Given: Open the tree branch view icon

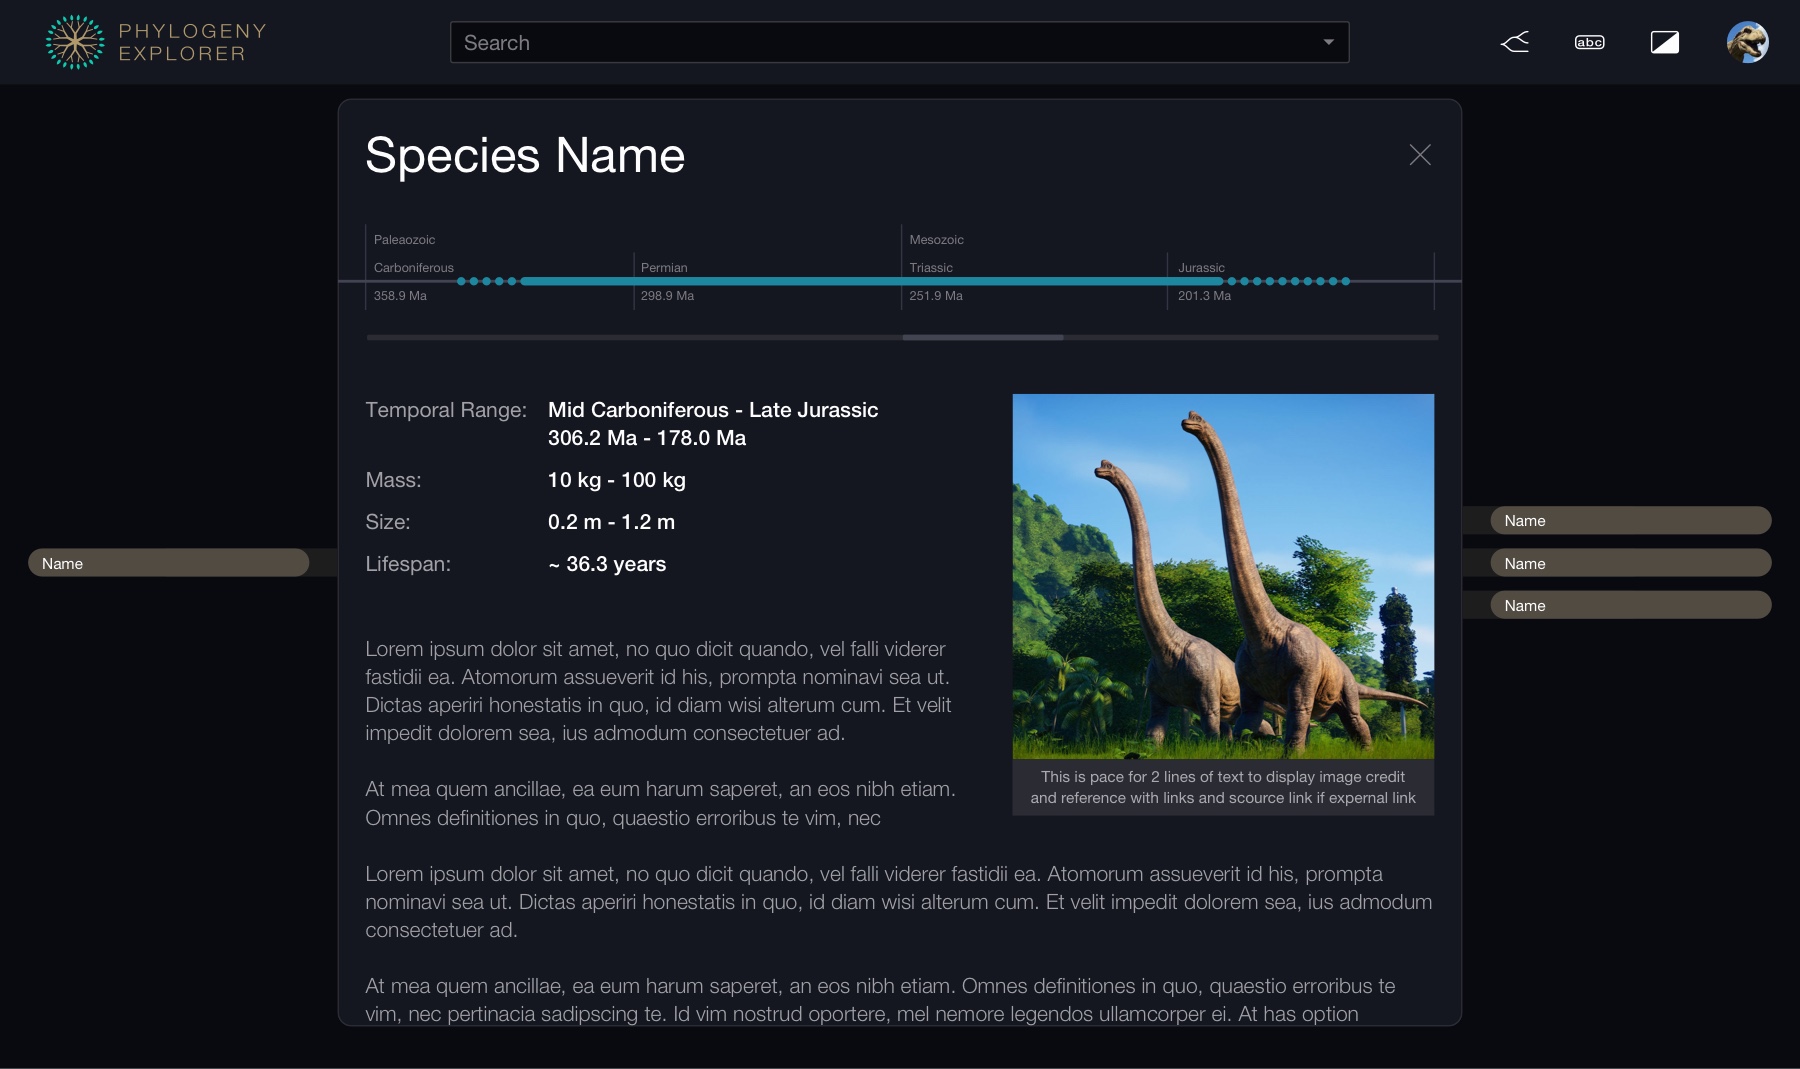Looking at the screenshot, I should pos(1515,42).
